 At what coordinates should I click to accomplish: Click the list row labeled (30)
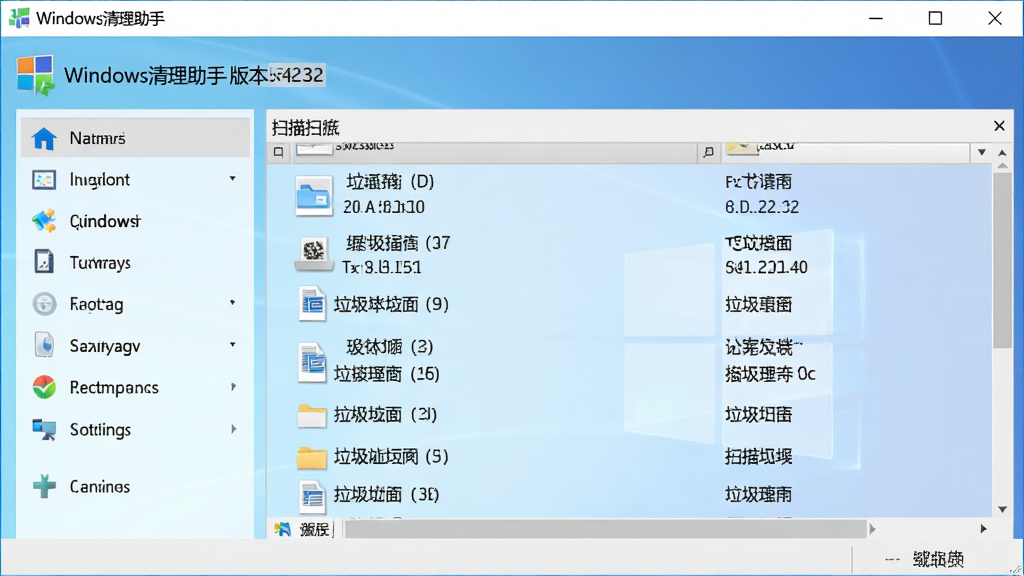pos(630,494)
